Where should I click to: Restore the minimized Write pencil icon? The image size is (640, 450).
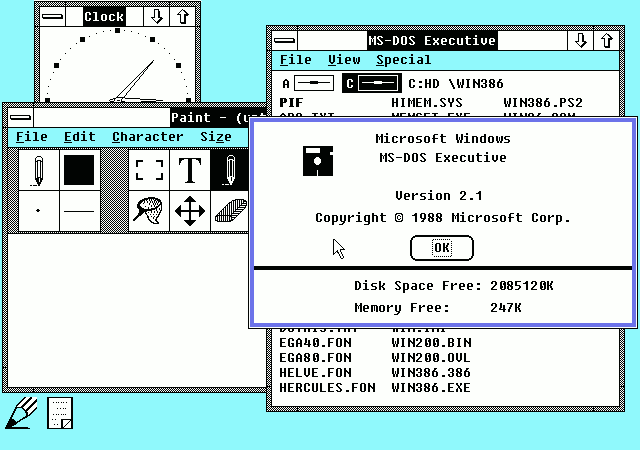coord(22,412)
